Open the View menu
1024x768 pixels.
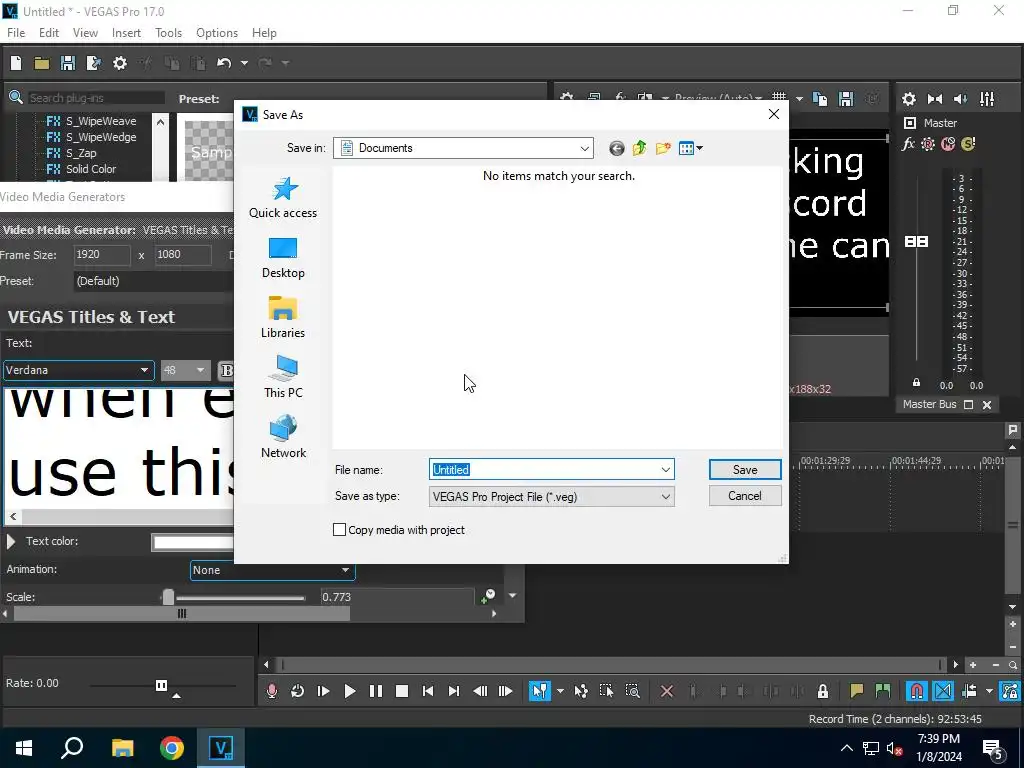point(85,33)
